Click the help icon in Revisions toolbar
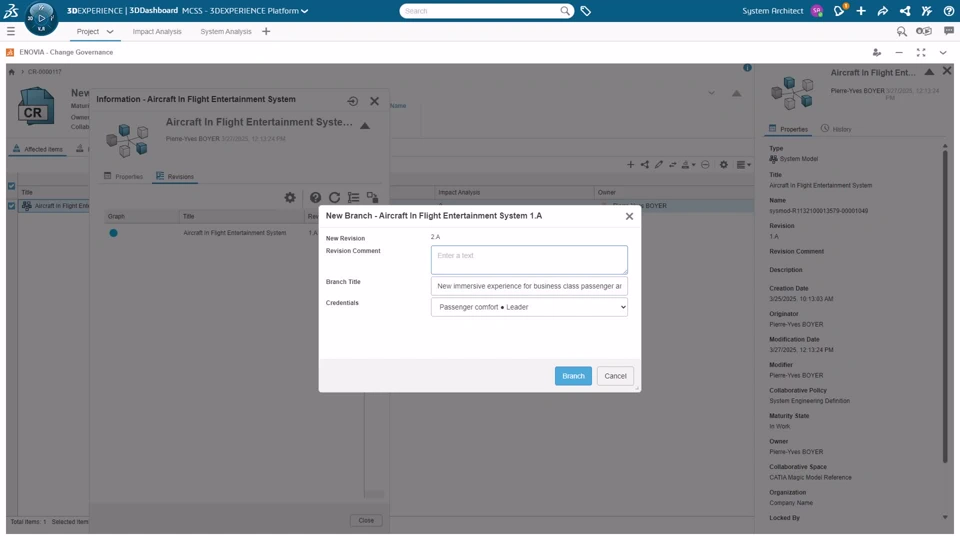This screenshot has height=540, width=960. click(315, 197)
